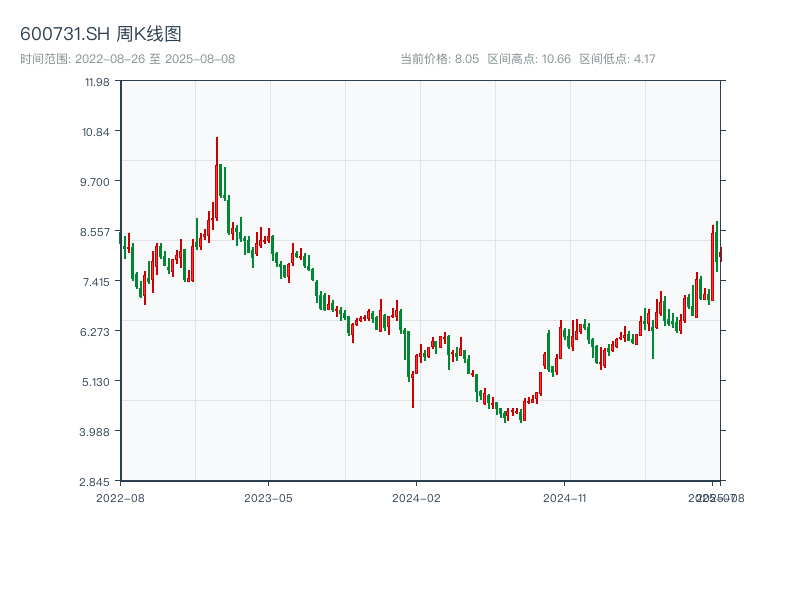
Task: Click the 7.415 y-axis price label
Action: point(97,282)
